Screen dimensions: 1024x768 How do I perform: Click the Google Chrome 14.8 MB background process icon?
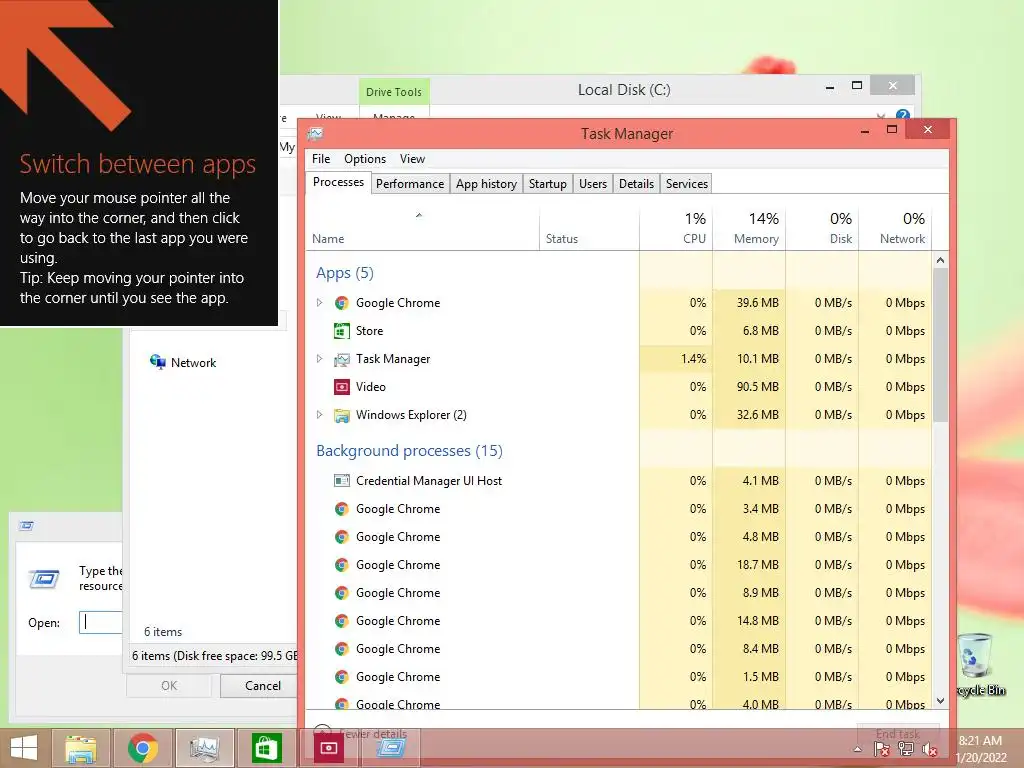[x=342, y=621]
